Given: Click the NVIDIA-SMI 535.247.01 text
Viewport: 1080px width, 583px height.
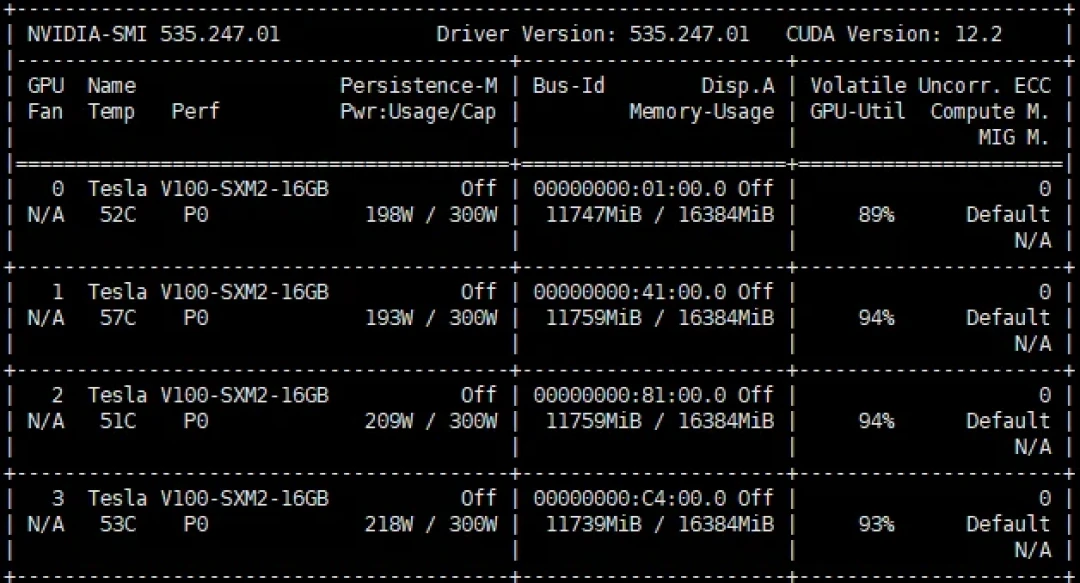Looking at the screenshot, I should tap(154, 34).
